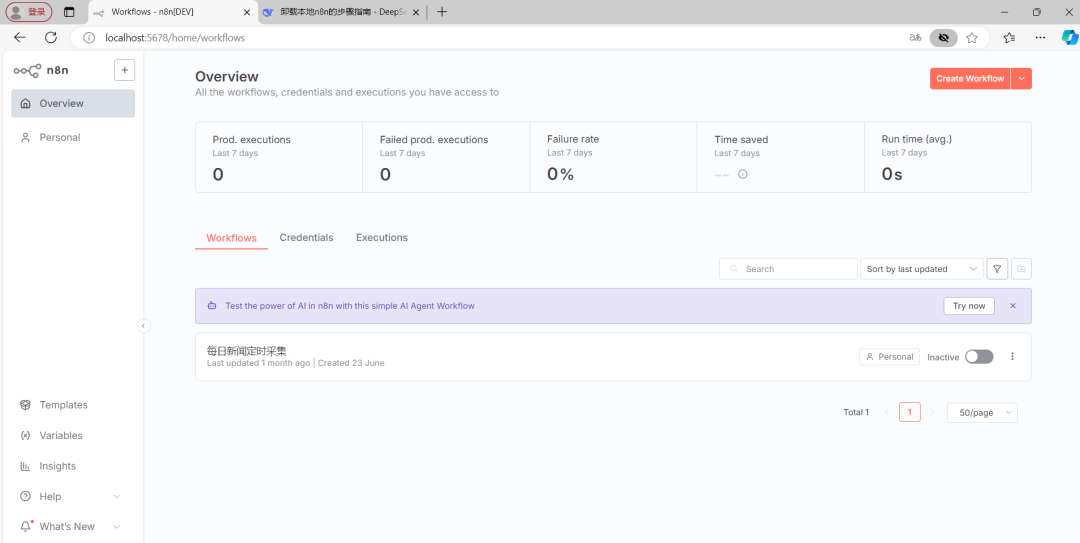The height and width of the screenshot is (543, 1080).
Task: Click the tracking prevention eye icon
Action: 944,38
